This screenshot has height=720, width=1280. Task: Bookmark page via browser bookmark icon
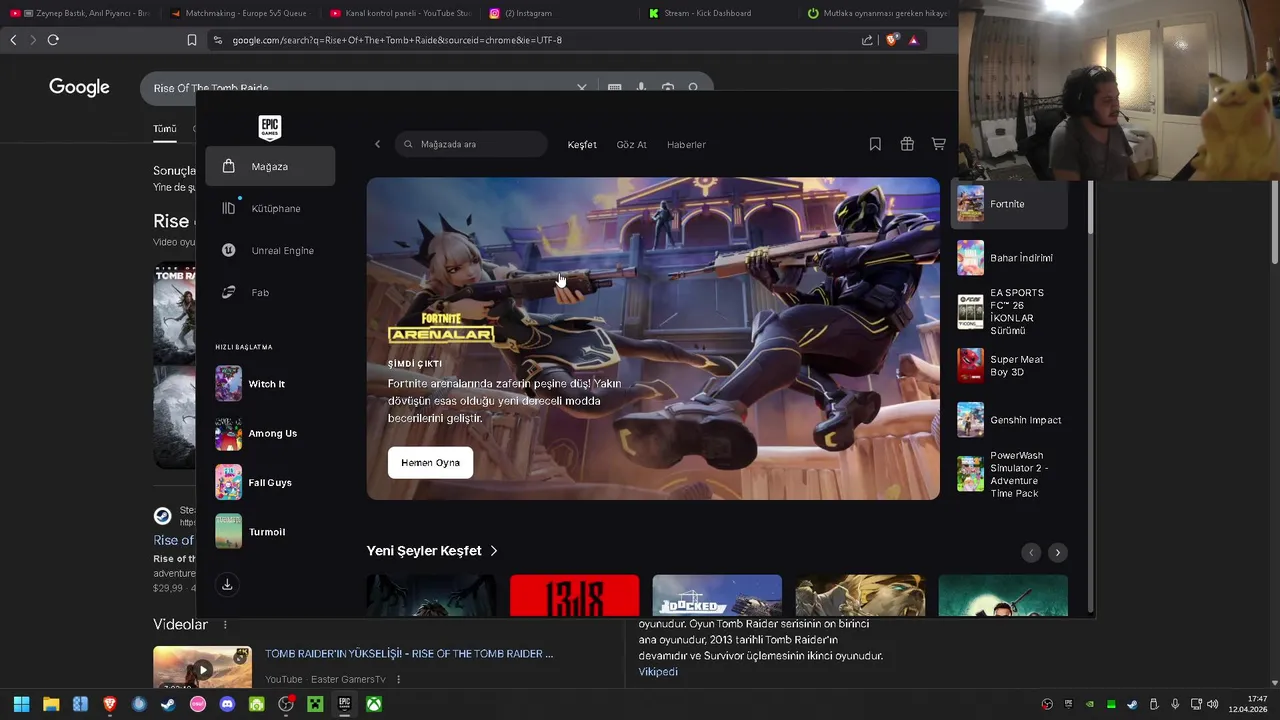pos(192,40)
